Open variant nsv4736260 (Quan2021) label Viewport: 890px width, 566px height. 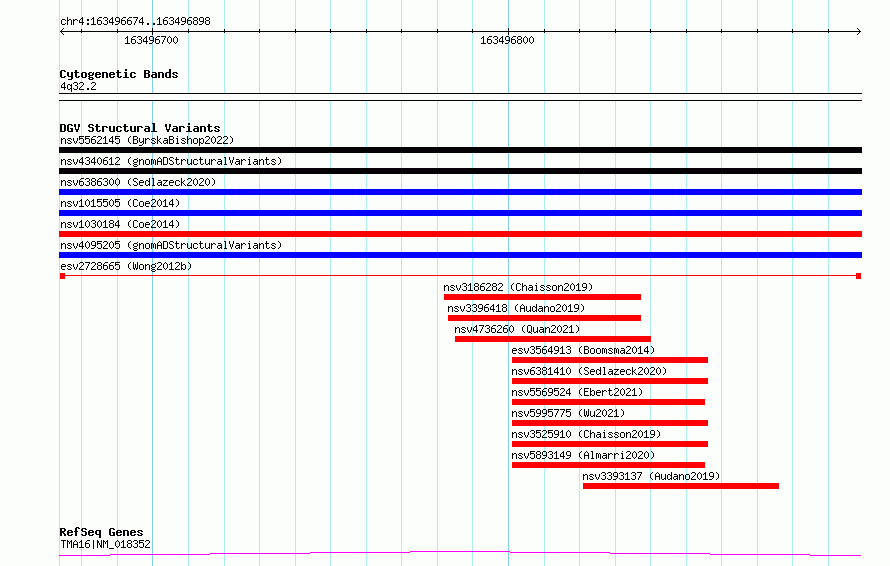point(517,329)
